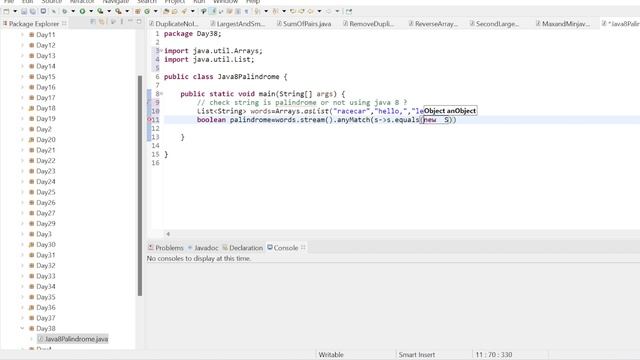Open the New Java Class dropdown arrow
Screen dimensions: 640x360
coord(156,11)
